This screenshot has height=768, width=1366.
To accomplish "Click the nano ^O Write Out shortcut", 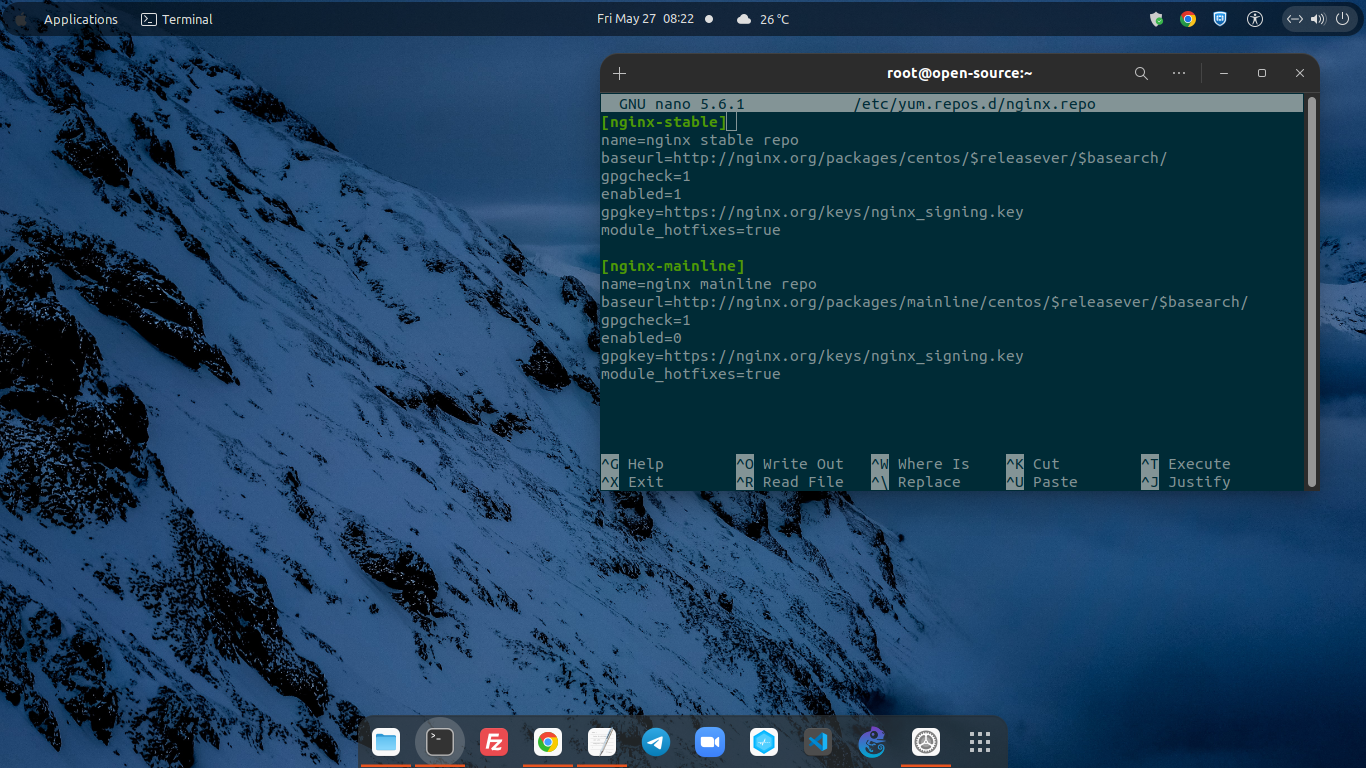I will (790, 464).
